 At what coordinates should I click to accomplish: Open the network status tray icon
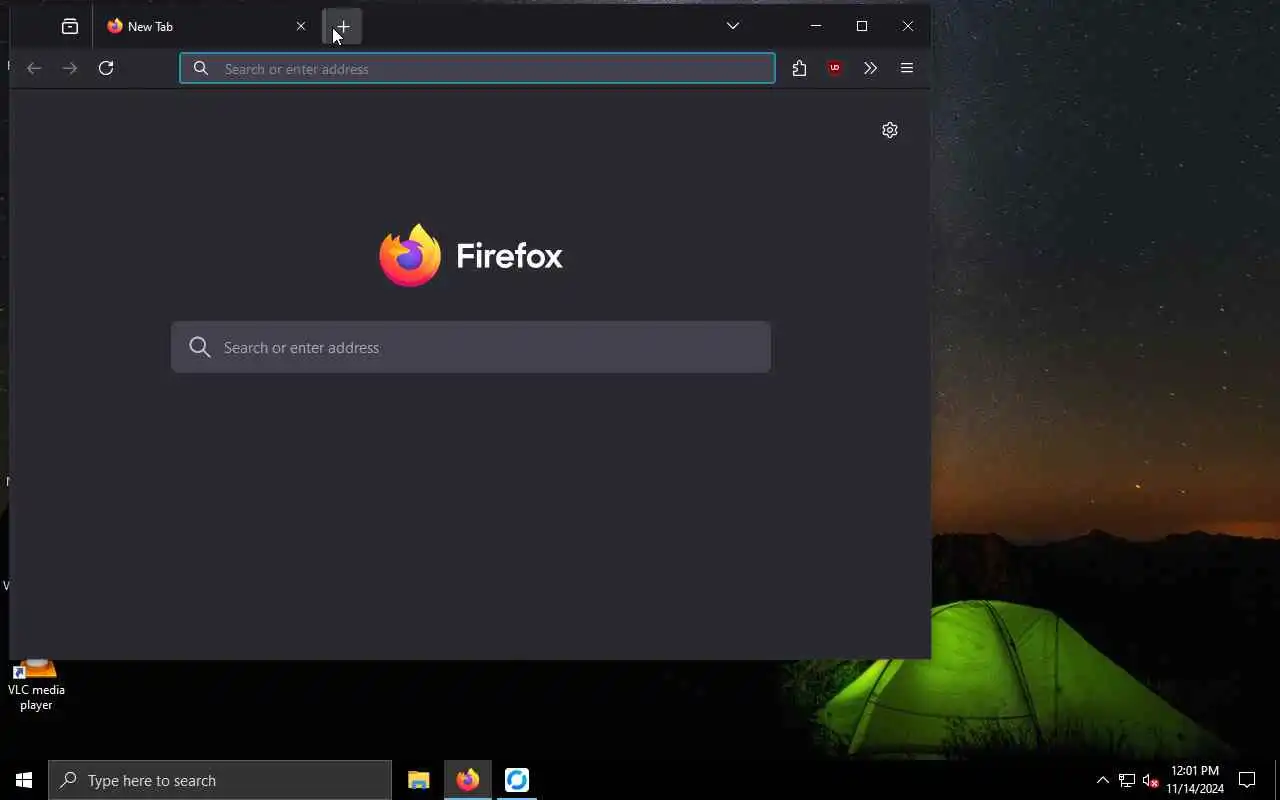click(1127, 780)
